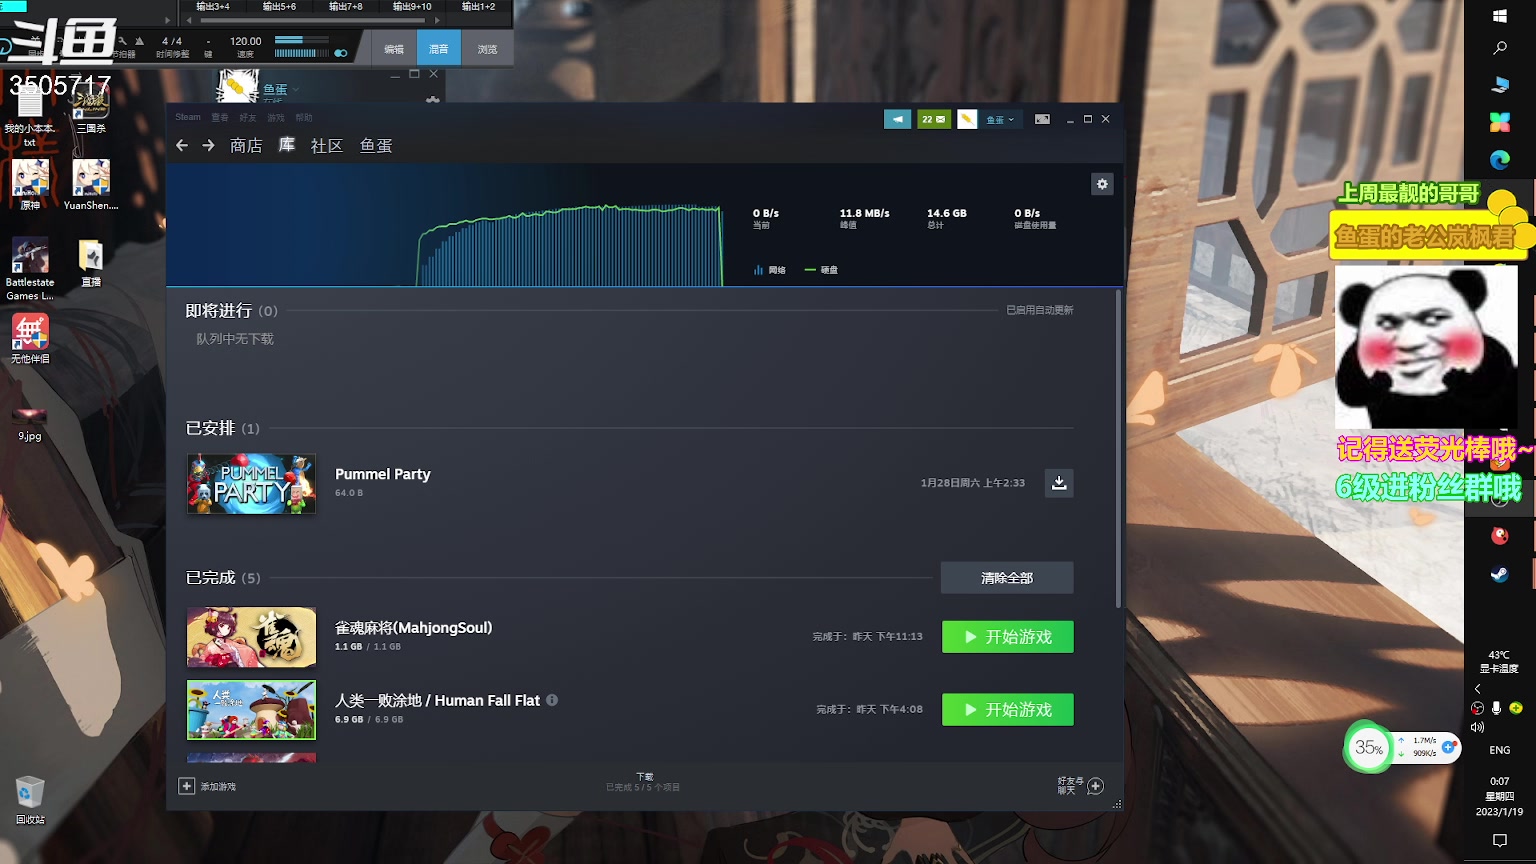Click the wrench icon in the DAW transport
Screen dimensions: 1536x864
tap(122, 42)
